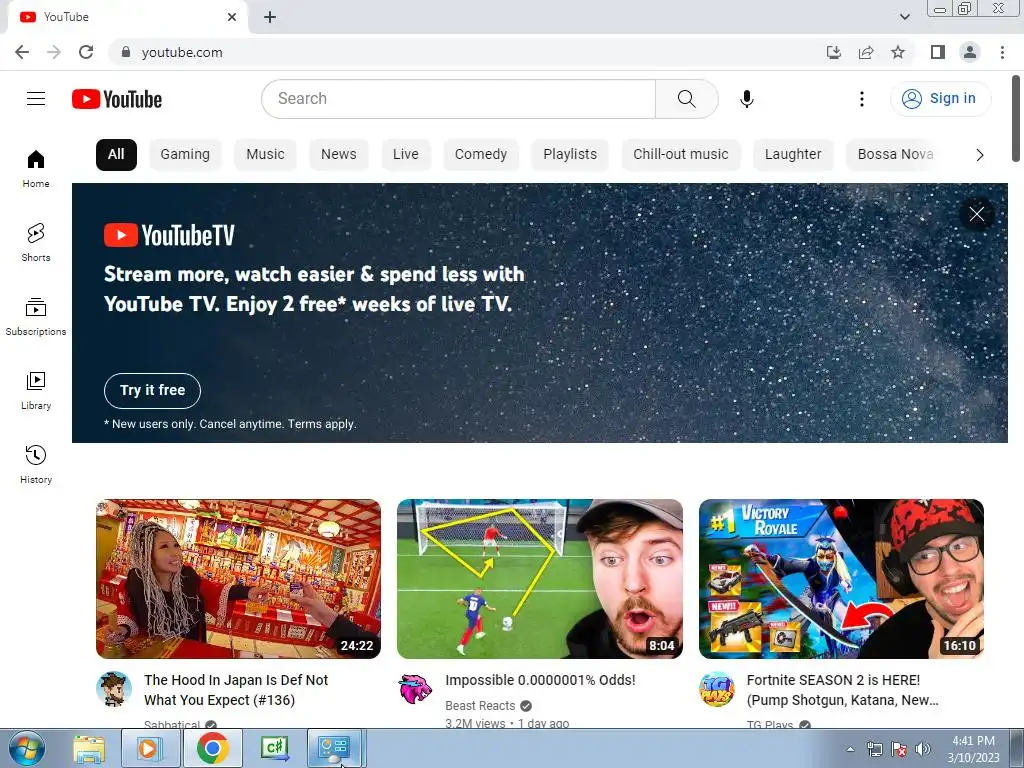Open the C# taskbar application
Viewport: 1024px width, 768px height.
point(274,748)
